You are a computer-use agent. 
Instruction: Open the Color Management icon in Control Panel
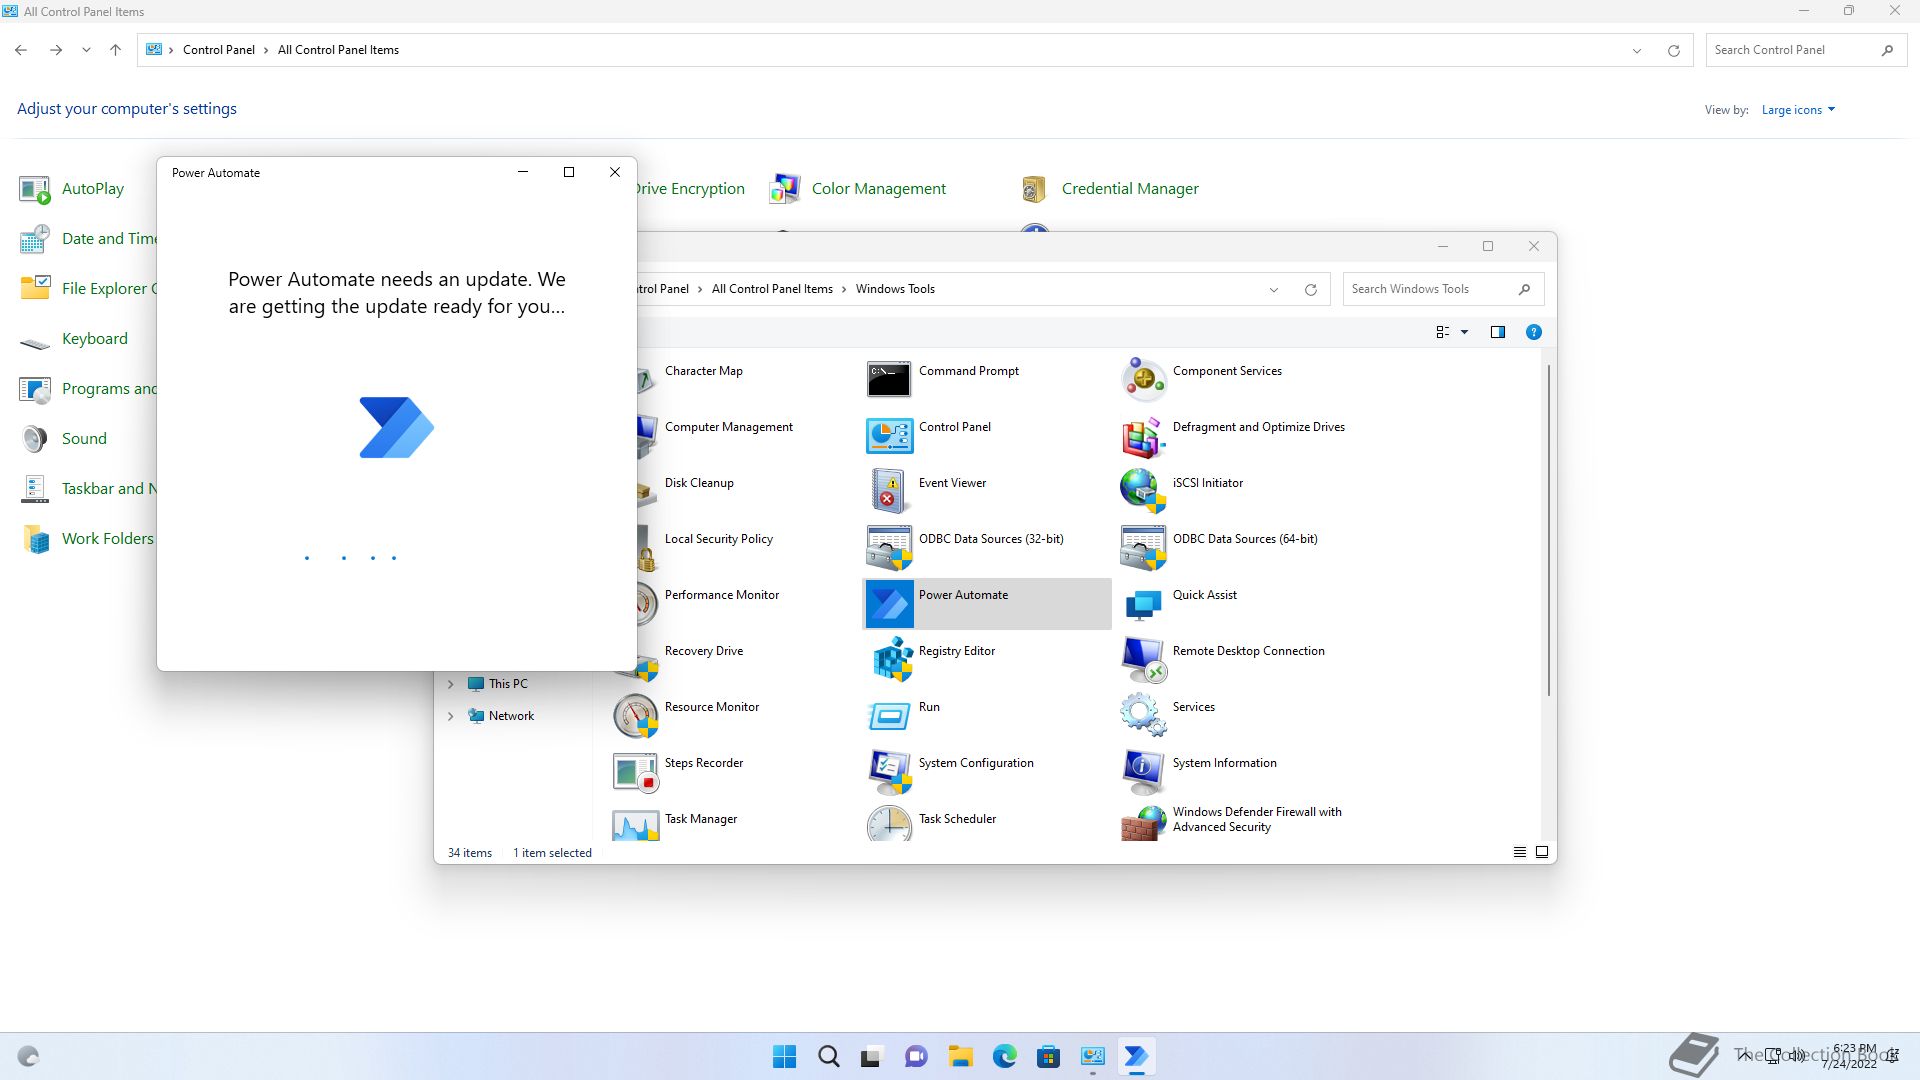tap(785, 188)
